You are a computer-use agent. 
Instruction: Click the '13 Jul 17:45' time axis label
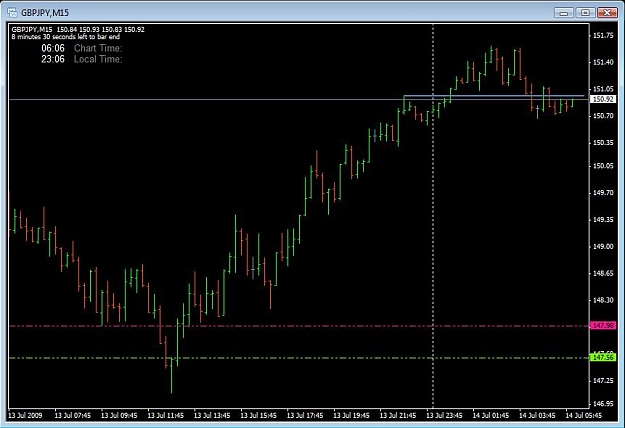(x=305, y=415)
